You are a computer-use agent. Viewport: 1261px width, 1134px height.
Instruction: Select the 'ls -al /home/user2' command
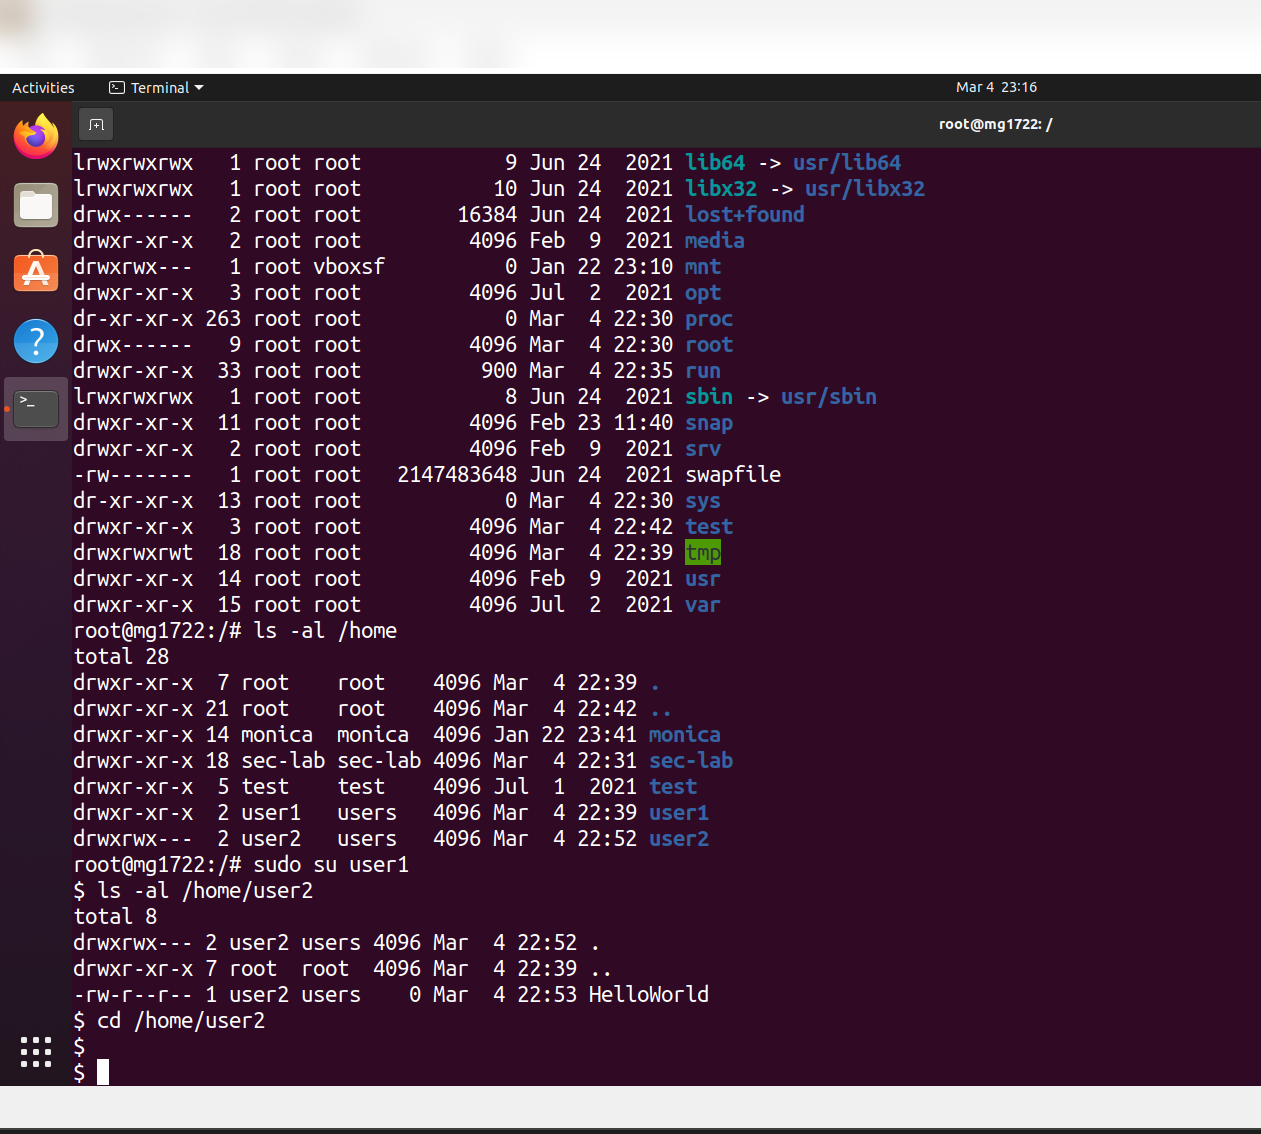[x=205, y=890]
